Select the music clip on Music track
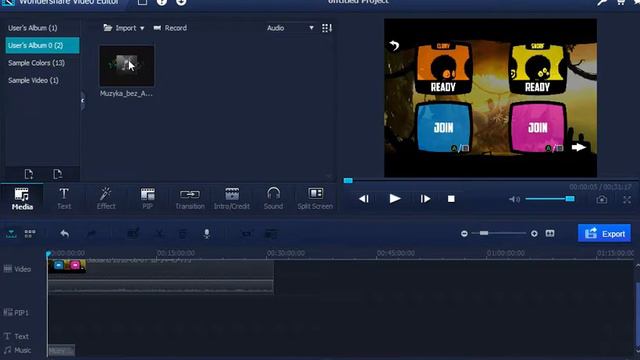This screenshot has height=360, width=640. [61, 351]
